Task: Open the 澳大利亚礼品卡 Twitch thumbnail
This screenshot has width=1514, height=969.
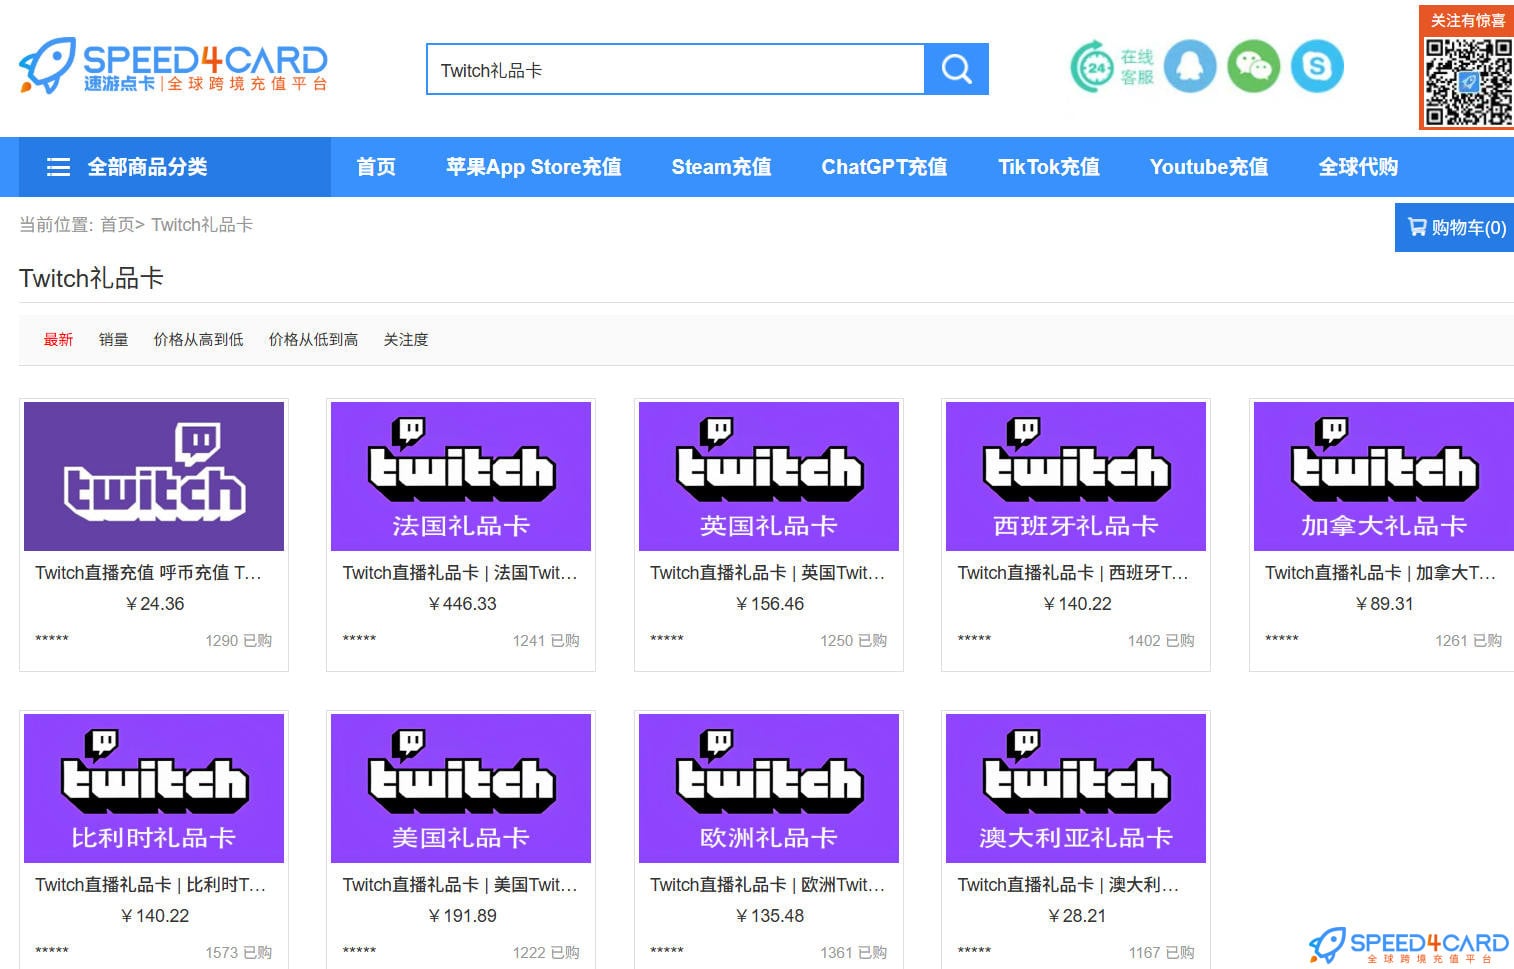Action: click(1076, 788)
